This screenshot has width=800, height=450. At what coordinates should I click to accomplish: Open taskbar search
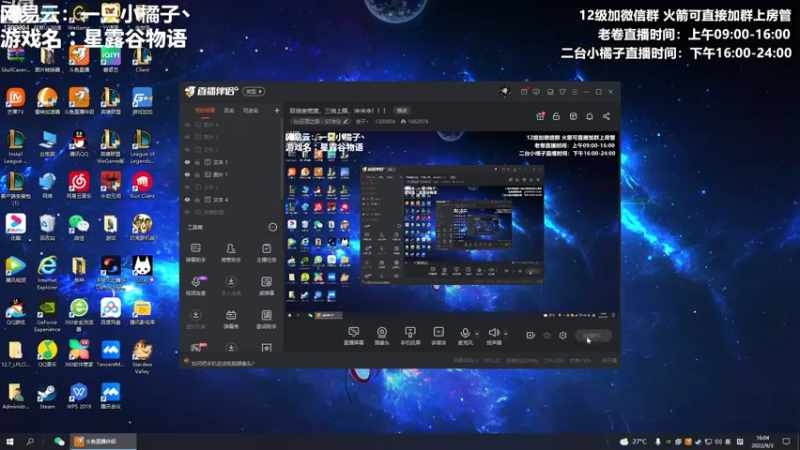pos(30,441)
